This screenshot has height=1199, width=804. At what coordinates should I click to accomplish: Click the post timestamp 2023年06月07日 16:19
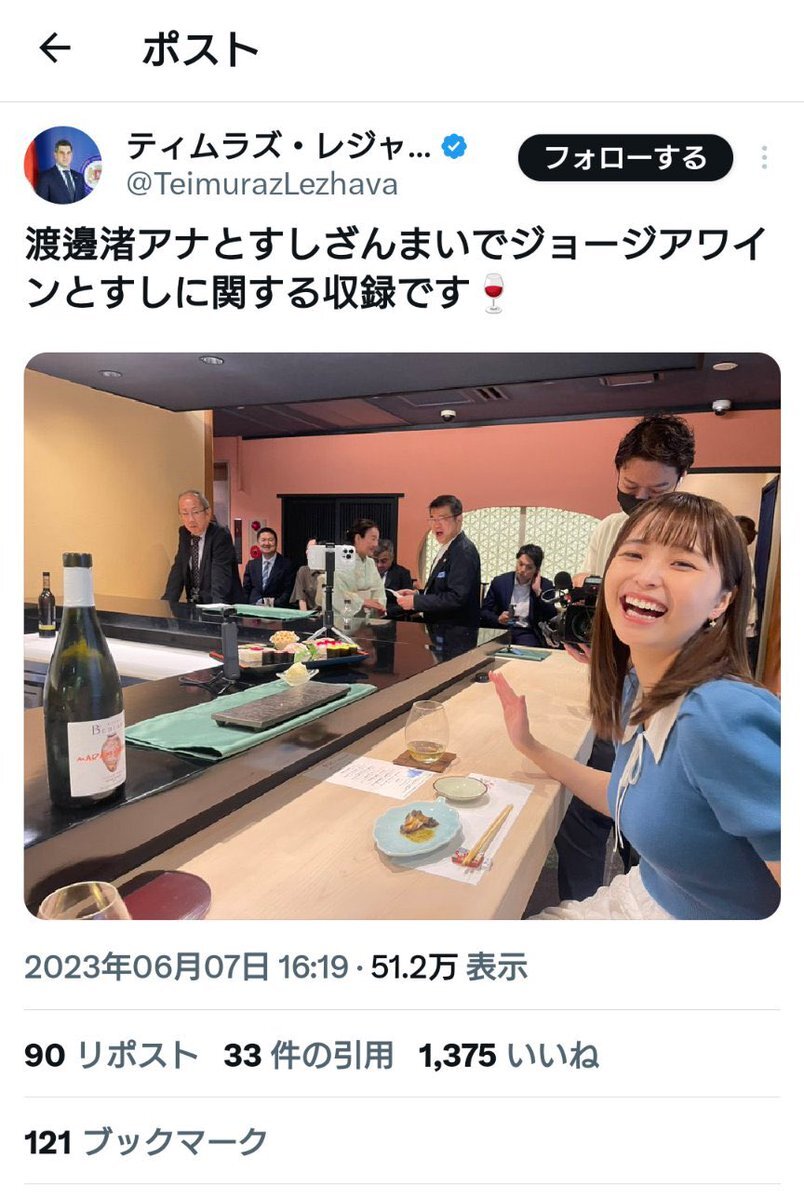pos(186,967)
